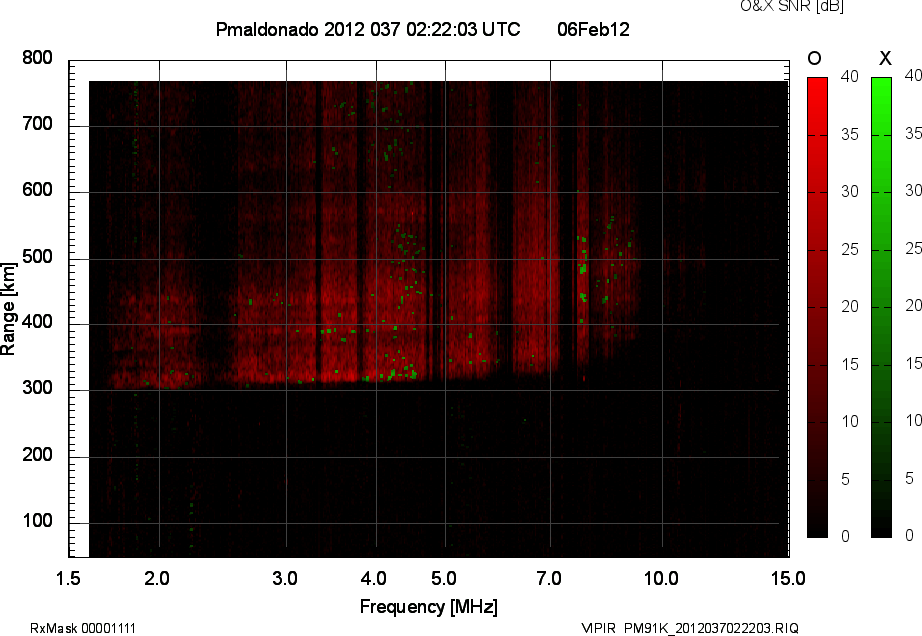
Task: Click the 15.0 frequency tick label
Action: (788, 578)
